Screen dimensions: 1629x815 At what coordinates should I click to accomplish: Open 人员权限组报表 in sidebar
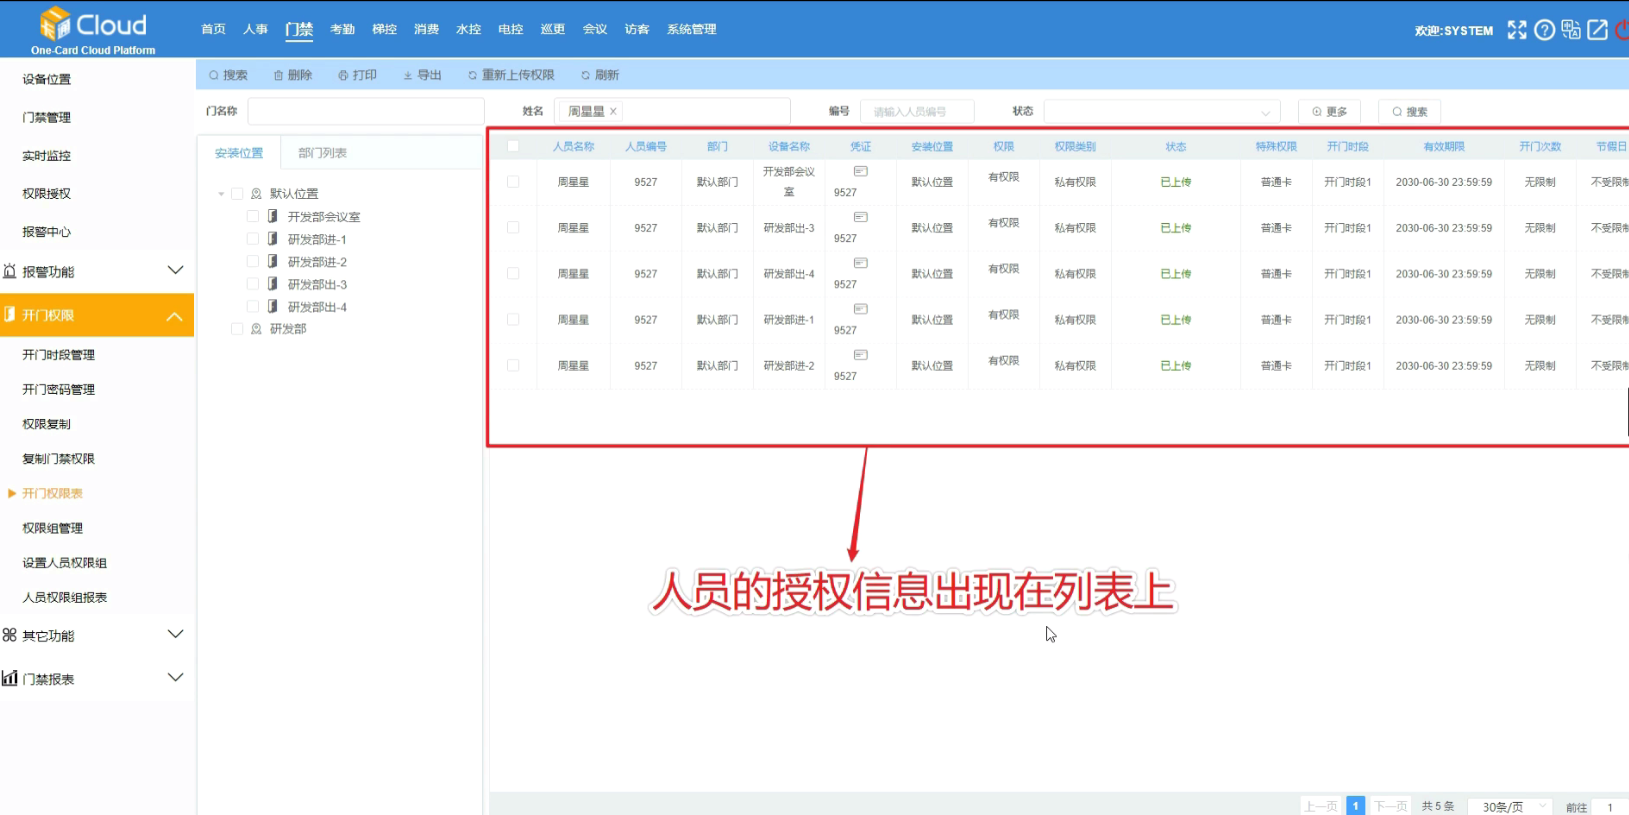pyautogui.click(x=65, y=598)
